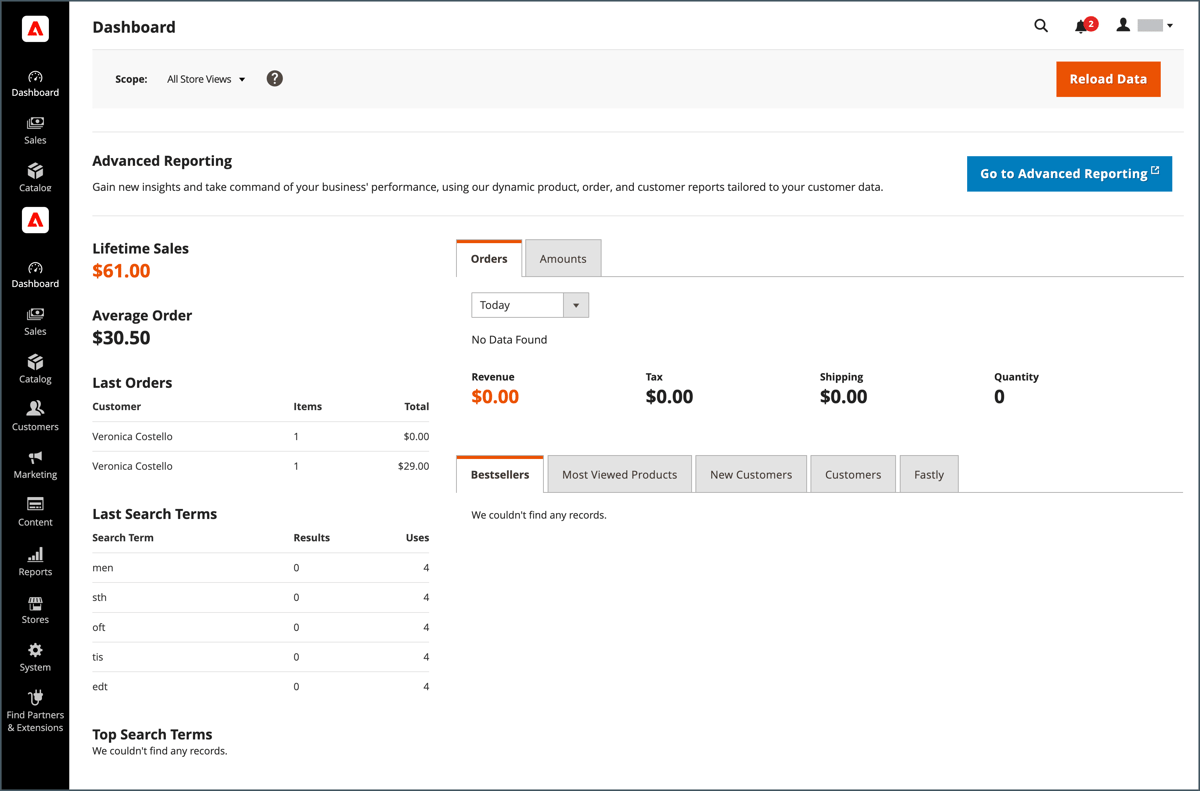
Task: Open the help tooltip next to Scope
Action: click(274, 78)
